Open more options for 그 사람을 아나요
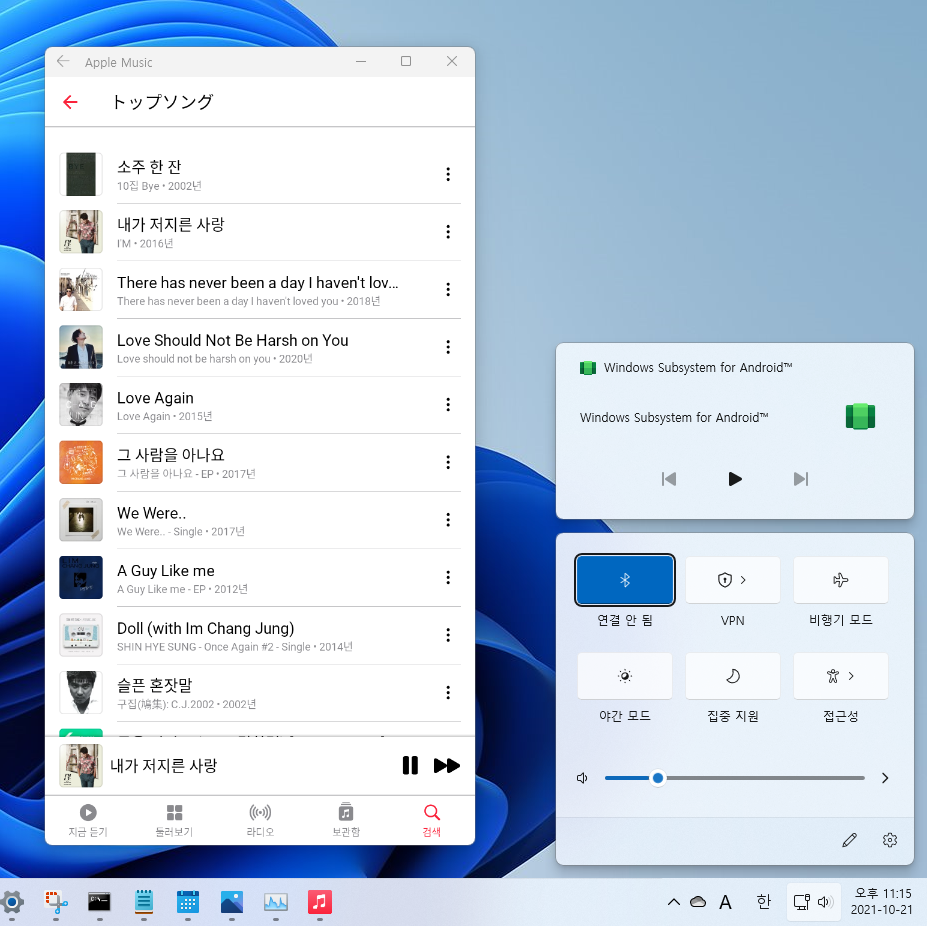 pyautogui.click(x=448, y=462)
